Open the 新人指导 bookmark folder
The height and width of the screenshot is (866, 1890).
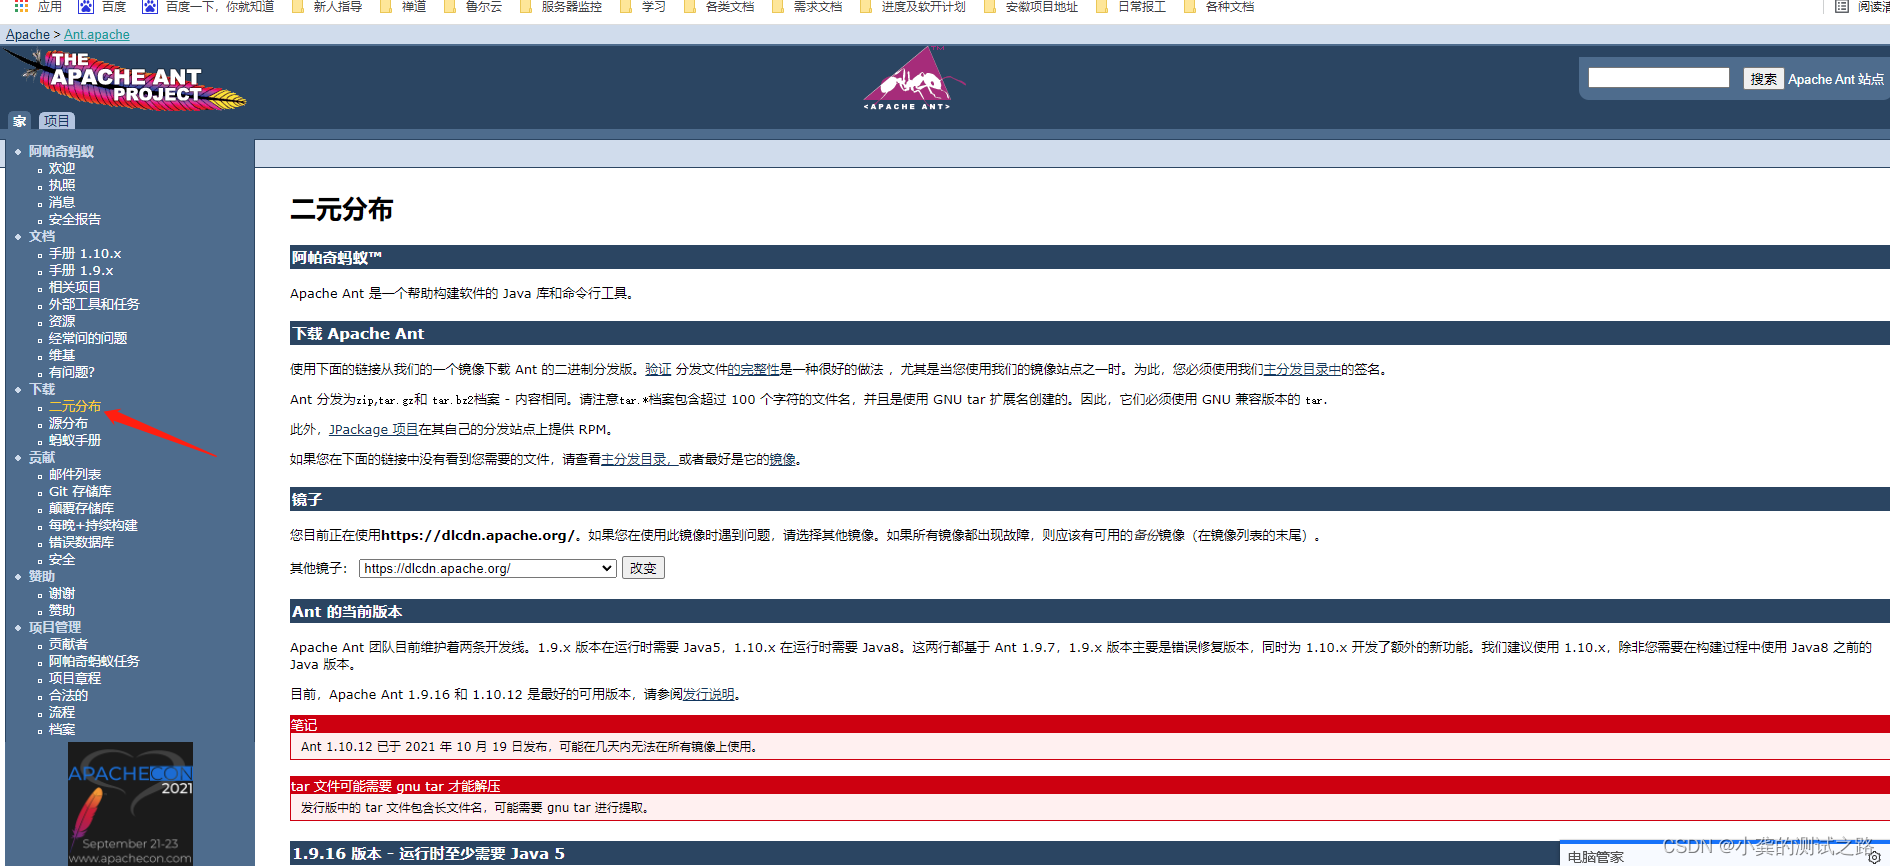pyautogui.click(x=327, y=6)
